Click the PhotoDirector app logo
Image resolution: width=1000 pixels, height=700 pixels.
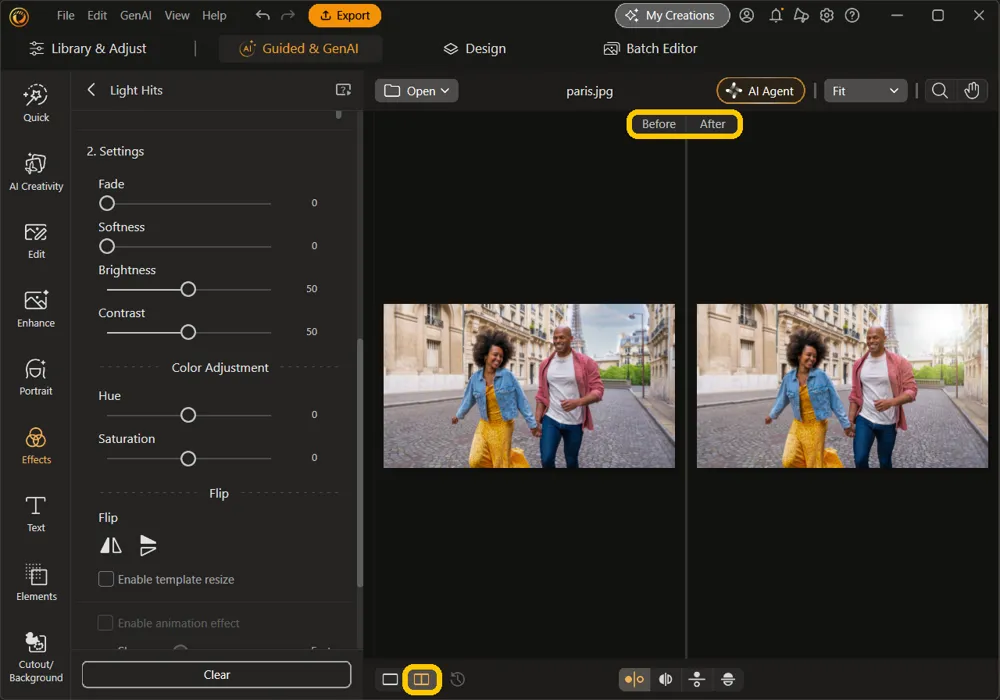pos(19,16)
